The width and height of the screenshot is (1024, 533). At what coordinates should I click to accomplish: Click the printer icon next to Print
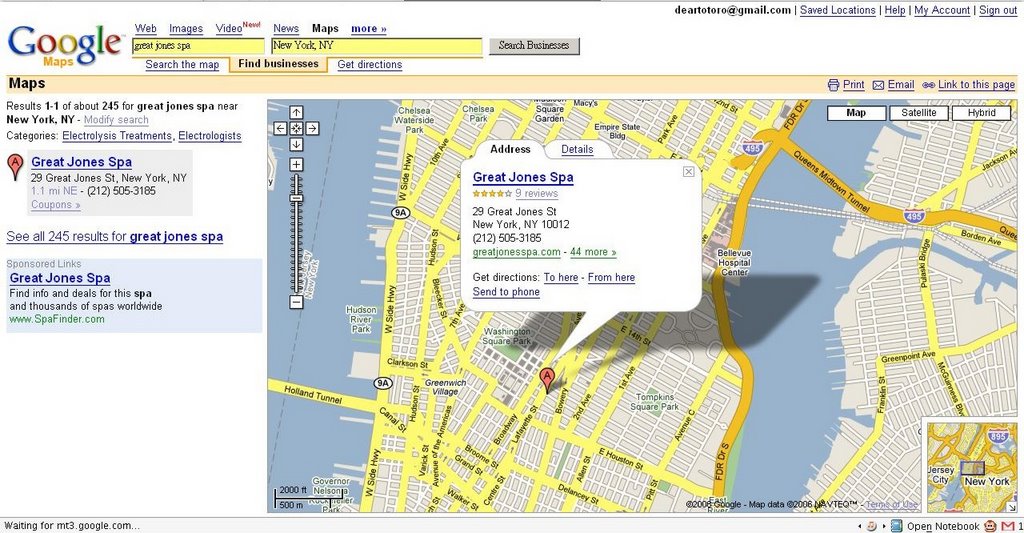[833, 85]
